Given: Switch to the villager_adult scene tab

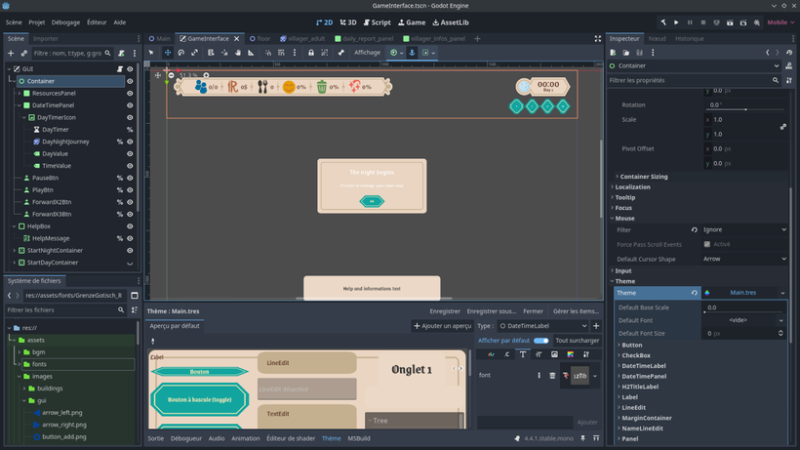Looking at the screenshot, I should click(302, 39).
